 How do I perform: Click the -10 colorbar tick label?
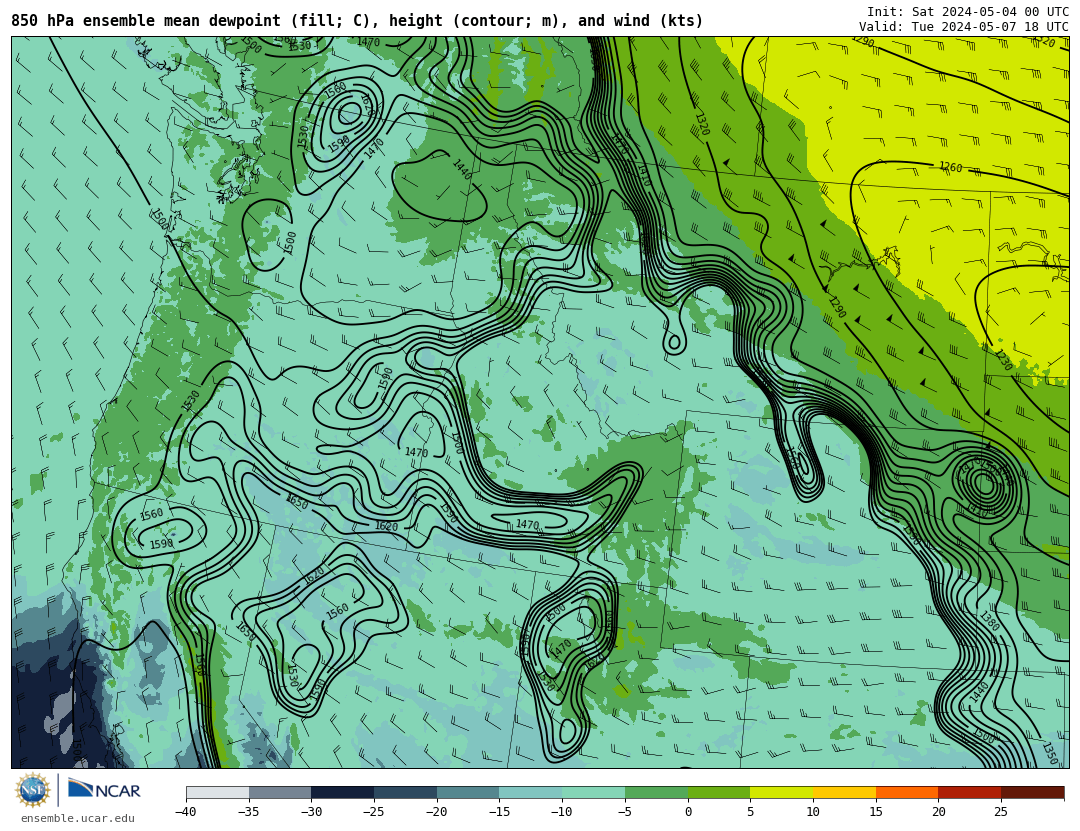coord(561,812)
